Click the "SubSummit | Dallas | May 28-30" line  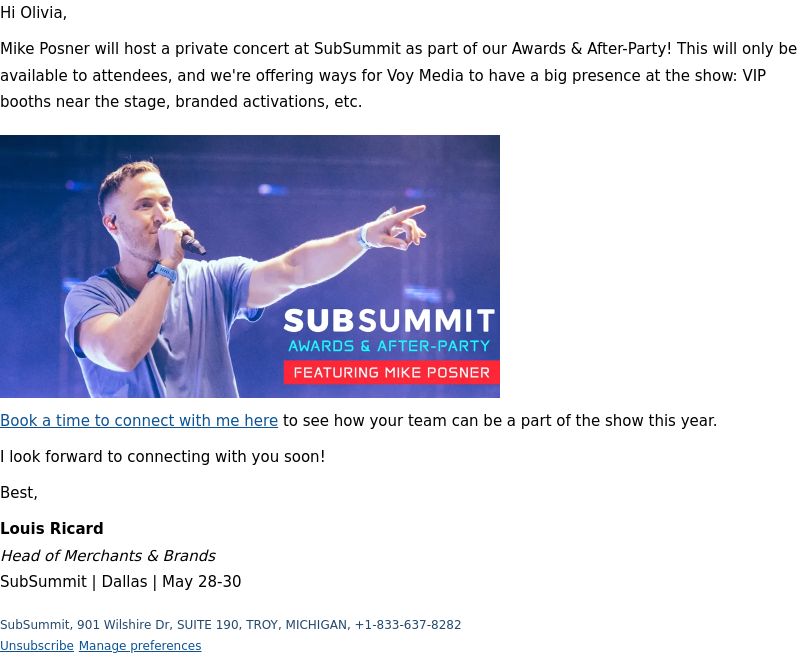point(120,582)
